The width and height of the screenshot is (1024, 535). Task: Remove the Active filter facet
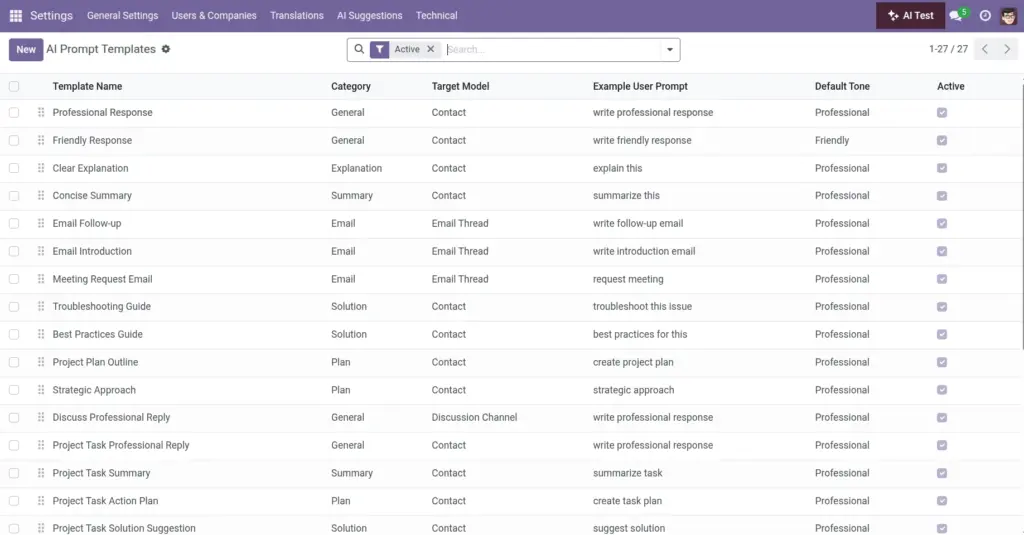pyautogui.click(x=430, y=49)
